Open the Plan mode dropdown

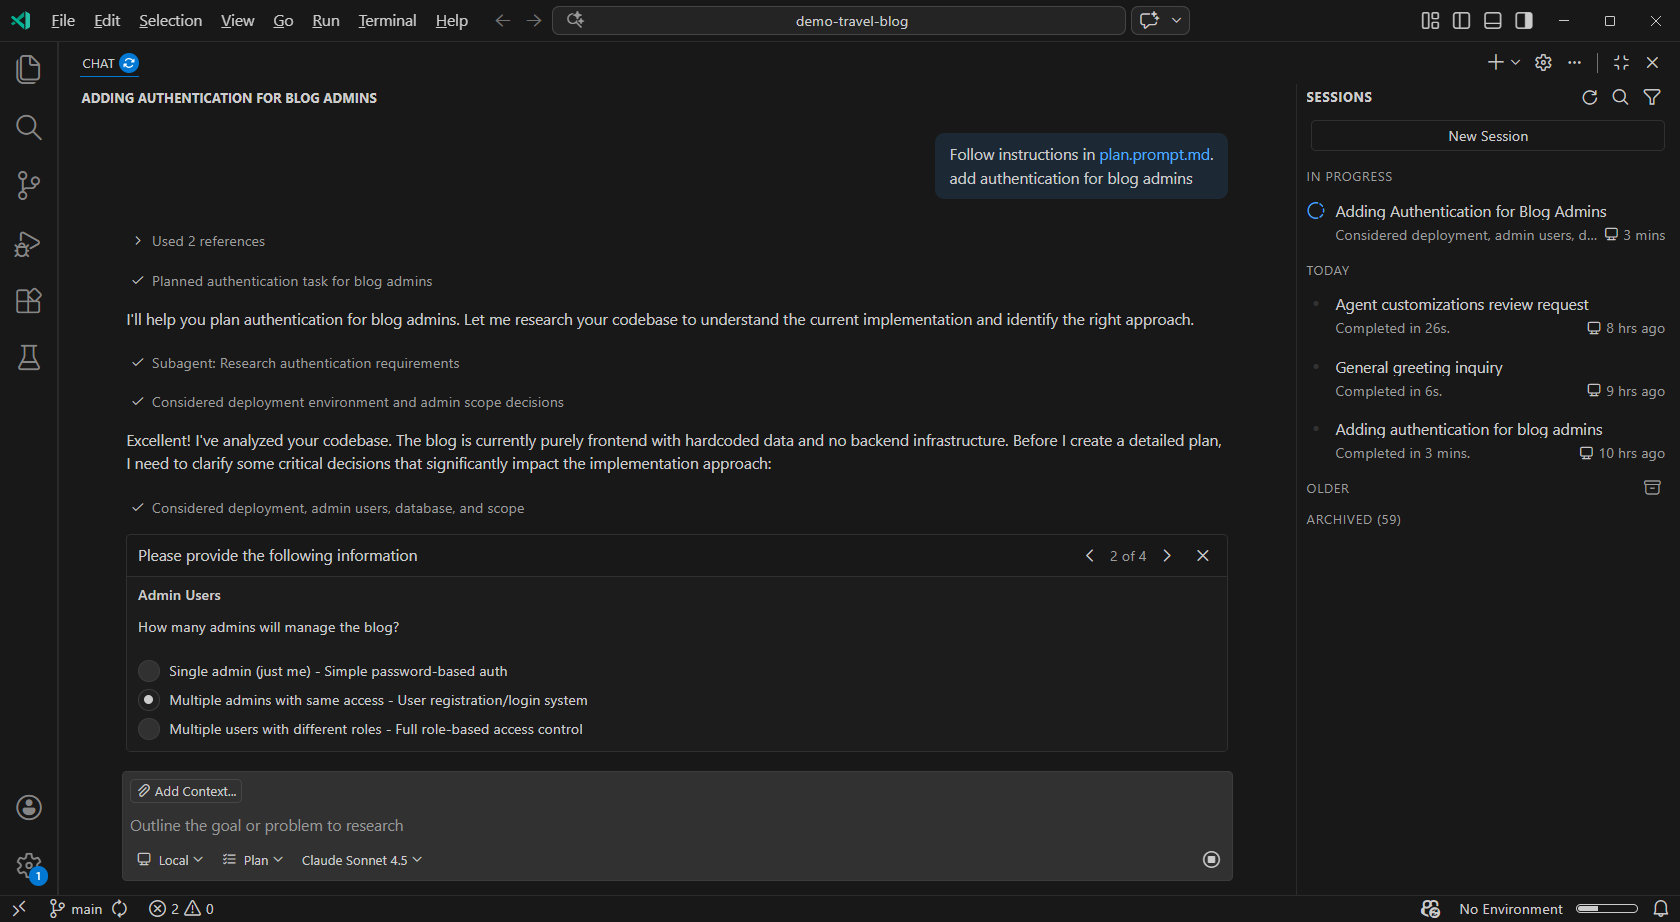click(x=252, y=860)
